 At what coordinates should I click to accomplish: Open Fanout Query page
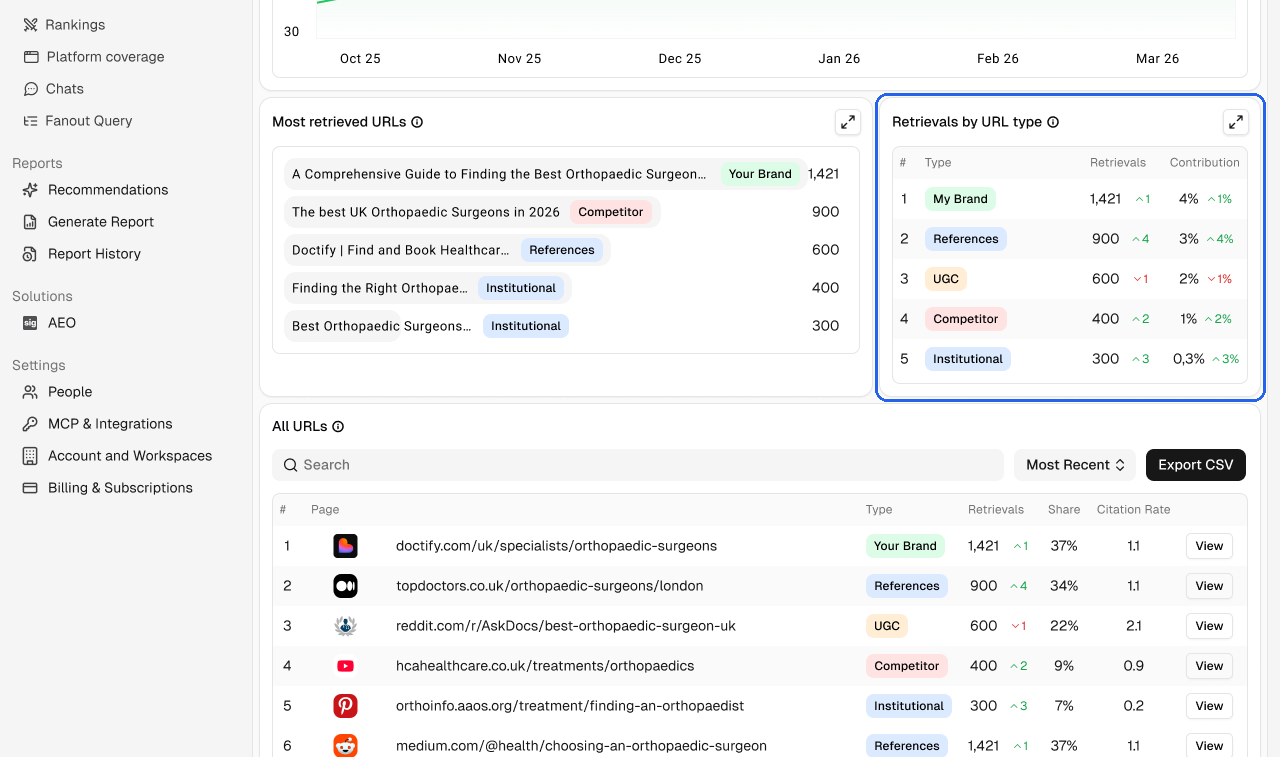click(x=78, y=121)
